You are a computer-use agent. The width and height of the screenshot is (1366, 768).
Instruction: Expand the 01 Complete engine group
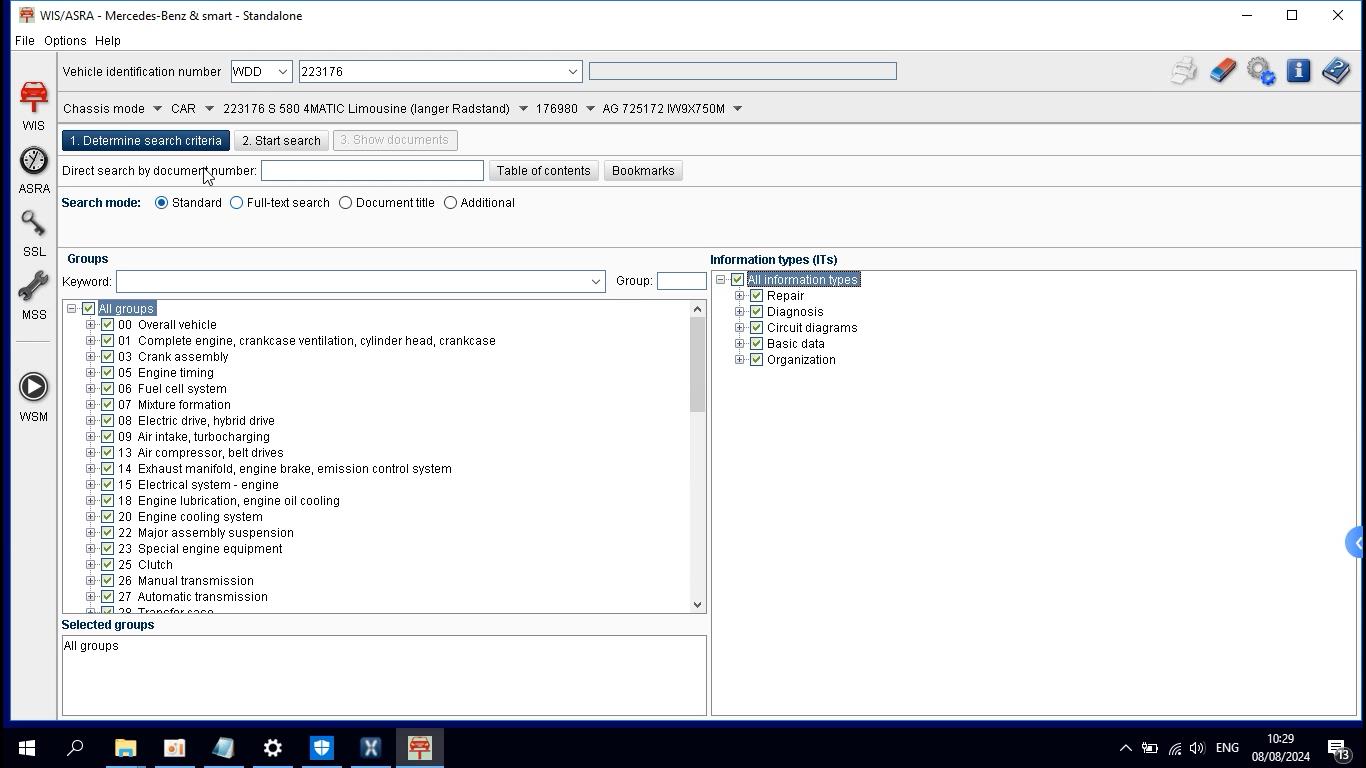91,341
